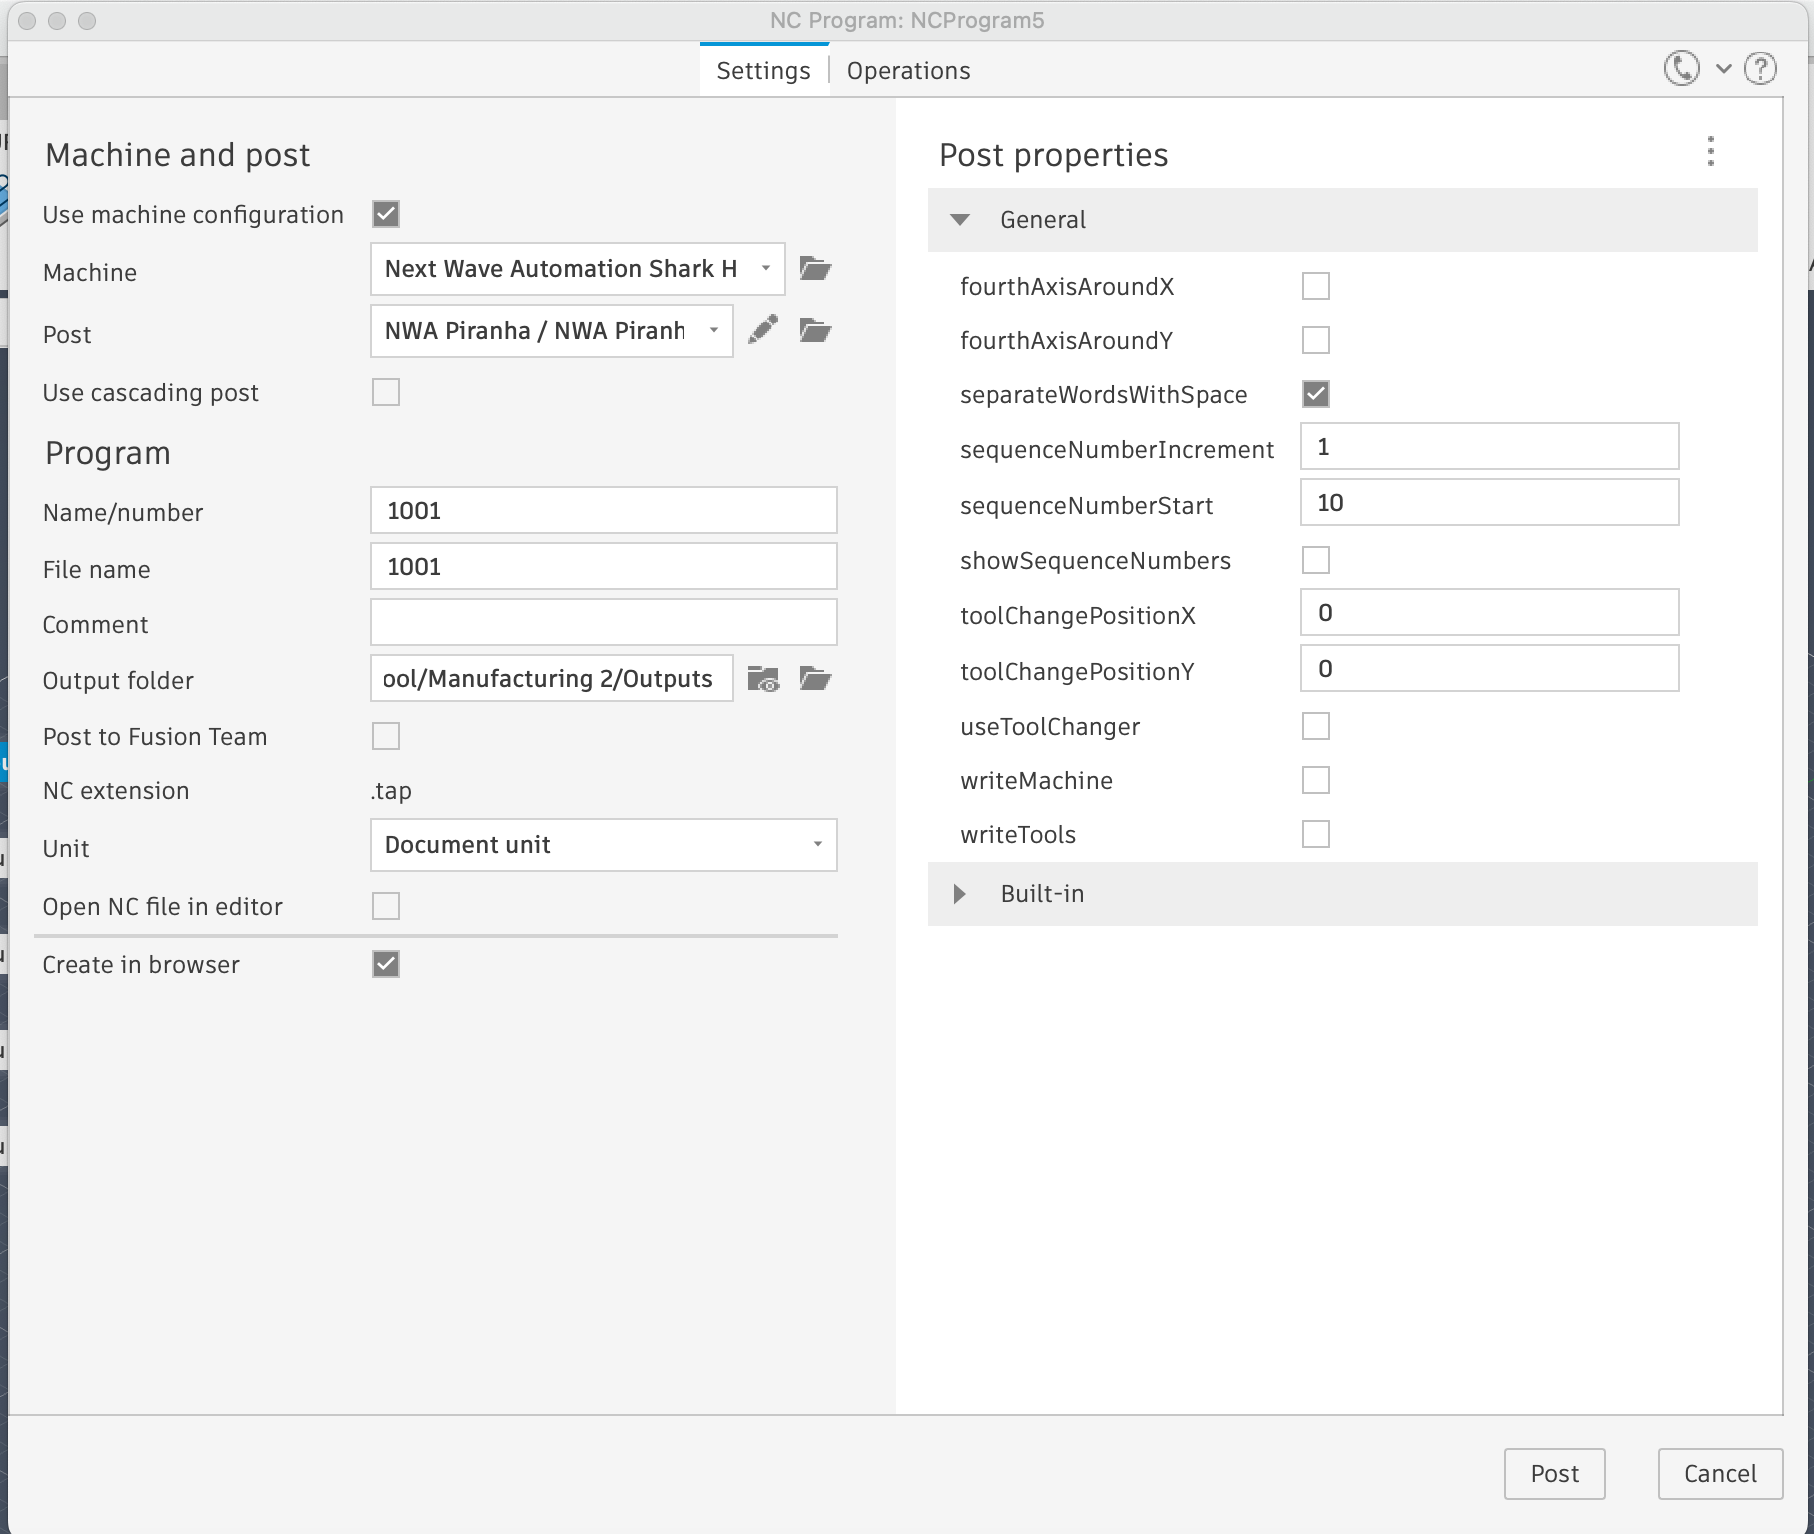Click the Post button
Viewport: 1814px width, 1534px height.
click(x=1555, y=1474)
